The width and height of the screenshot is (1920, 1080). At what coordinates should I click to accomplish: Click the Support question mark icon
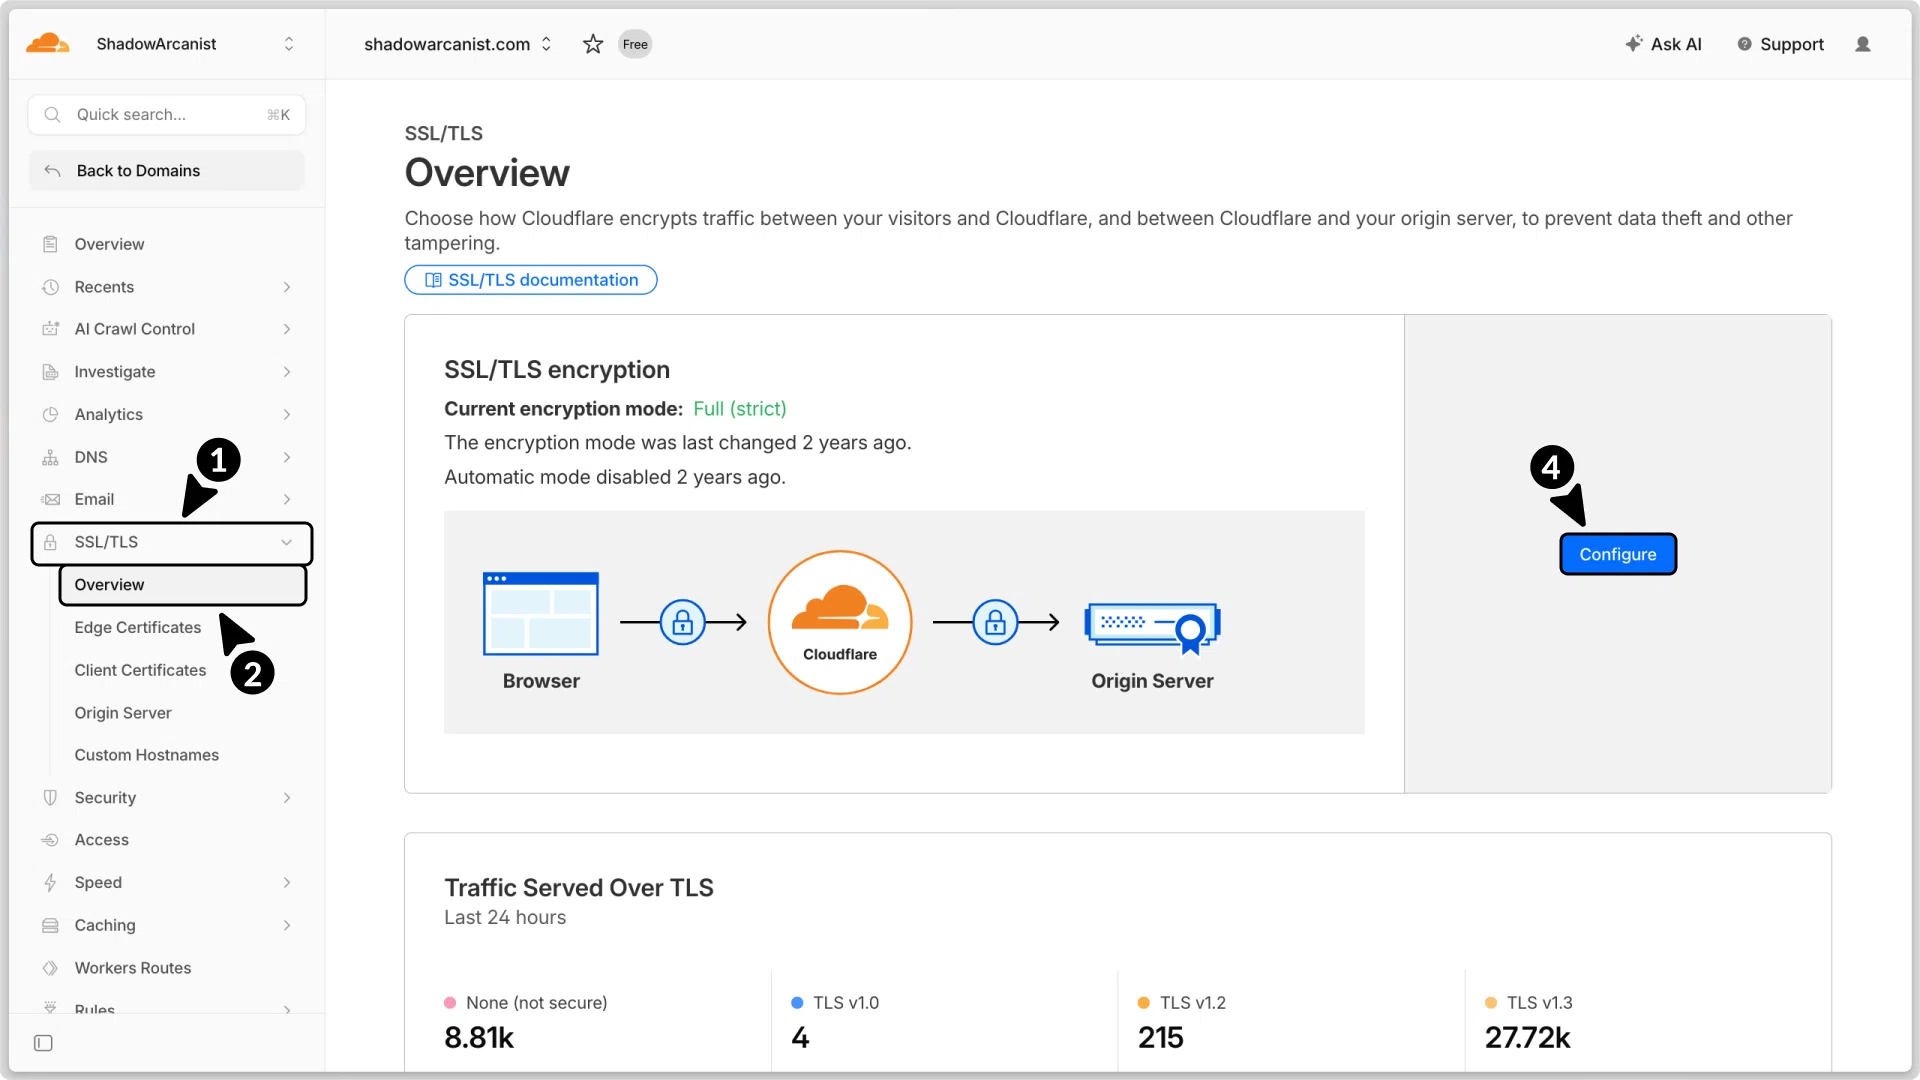tap(1744, 44)
